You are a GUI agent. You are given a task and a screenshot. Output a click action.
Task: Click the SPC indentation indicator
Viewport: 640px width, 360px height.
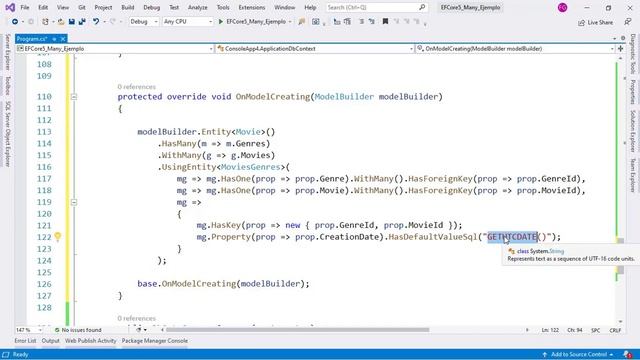pos(596,330)
